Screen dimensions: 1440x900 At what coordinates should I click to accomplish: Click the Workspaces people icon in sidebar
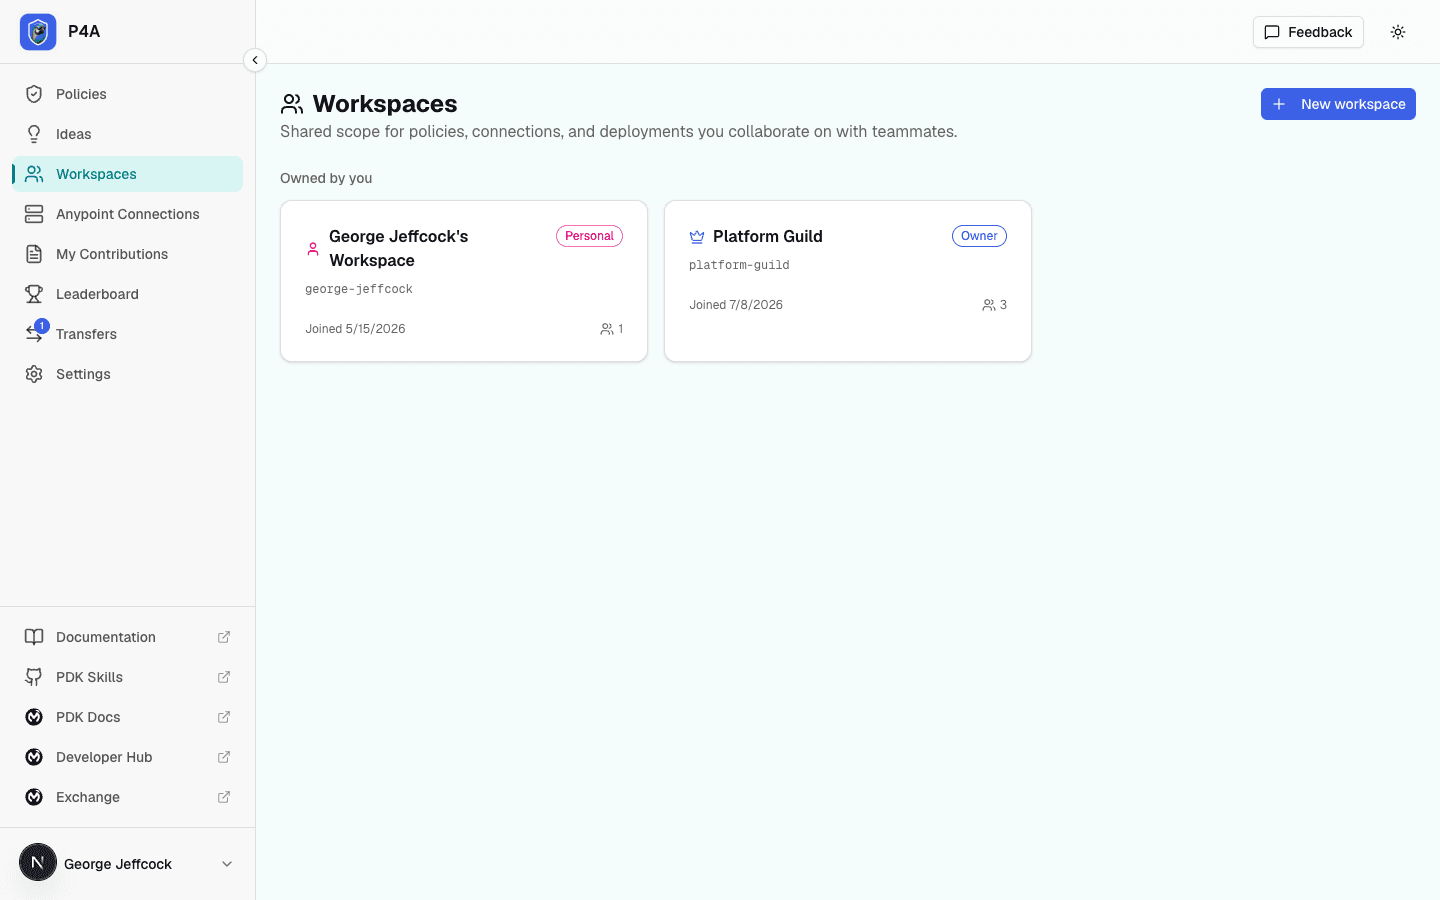pyautogui.click(x=34, y=174)
